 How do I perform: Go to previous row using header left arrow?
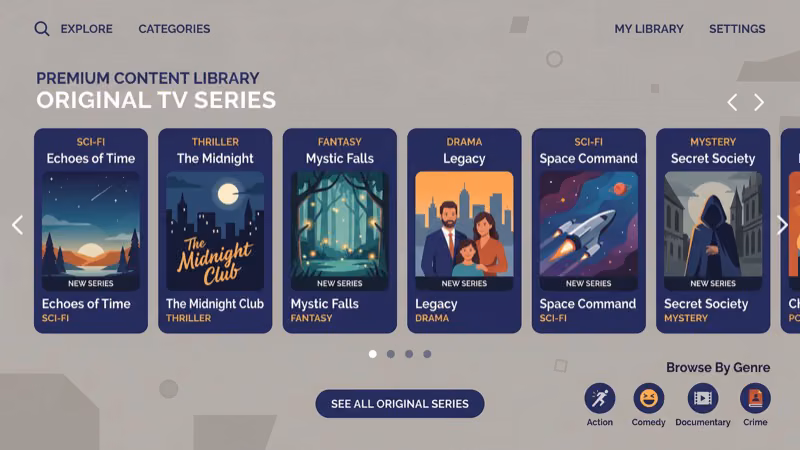click(732, 103)
